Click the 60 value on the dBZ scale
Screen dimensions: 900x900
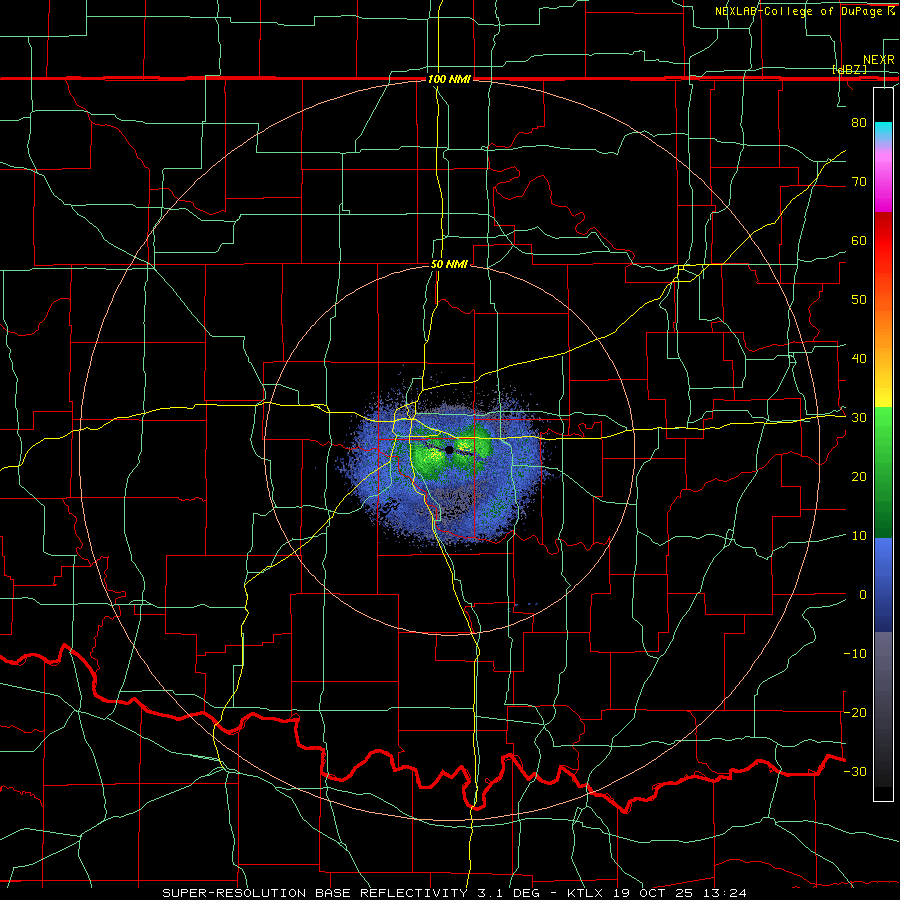859,240
